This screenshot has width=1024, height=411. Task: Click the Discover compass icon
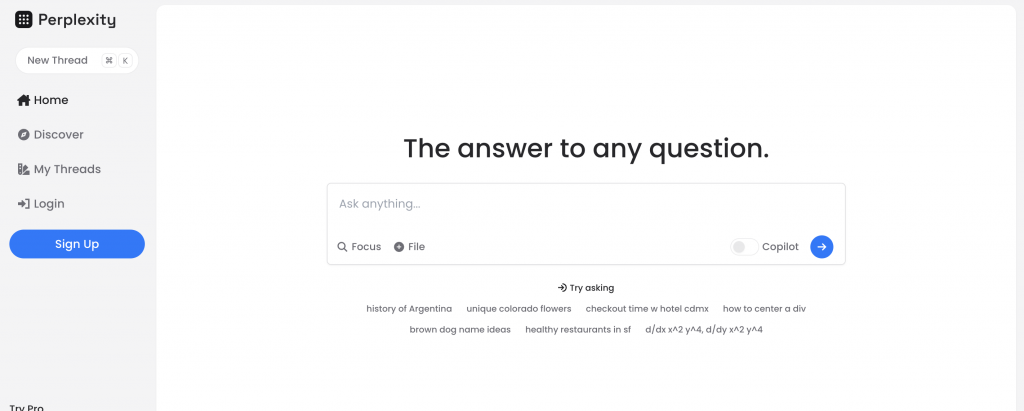[x=23, y=134]
